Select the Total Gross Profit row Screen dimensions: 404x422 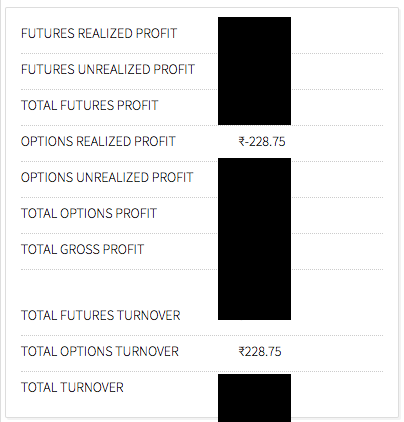(x=202, y=251)
